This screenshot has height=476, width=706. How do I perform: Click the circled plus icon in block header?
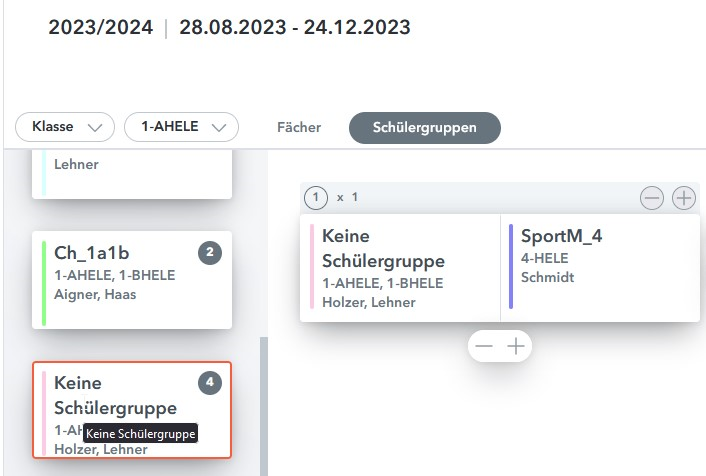click(x=683, y=198)
